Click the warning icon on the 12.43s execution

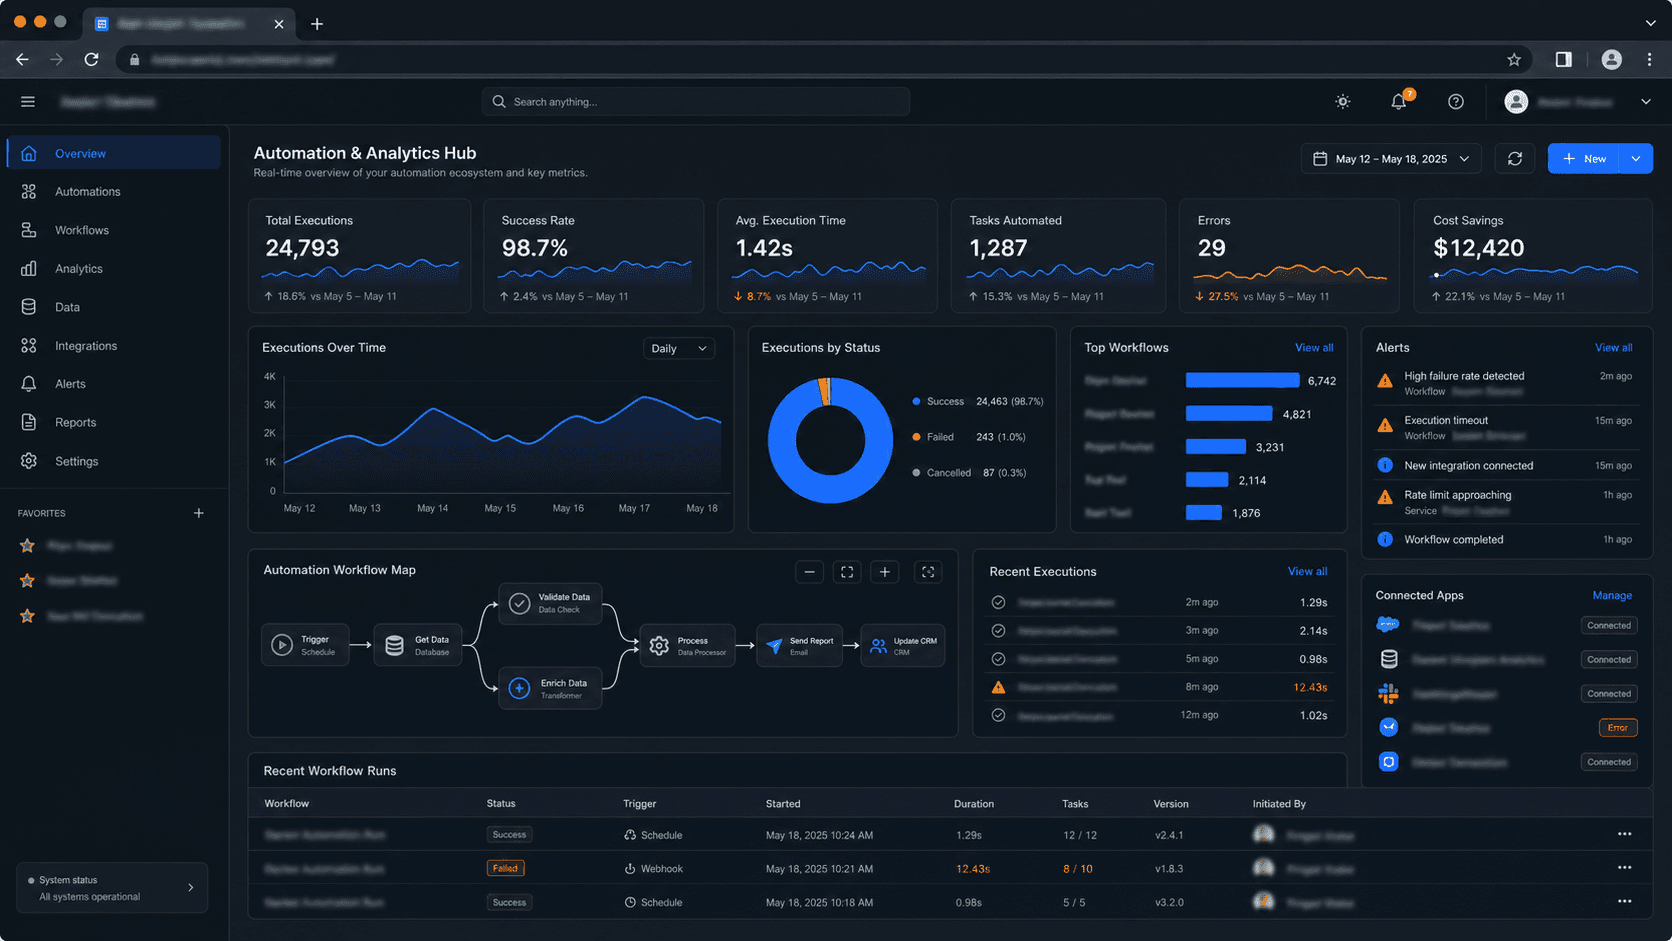point(998,688)
